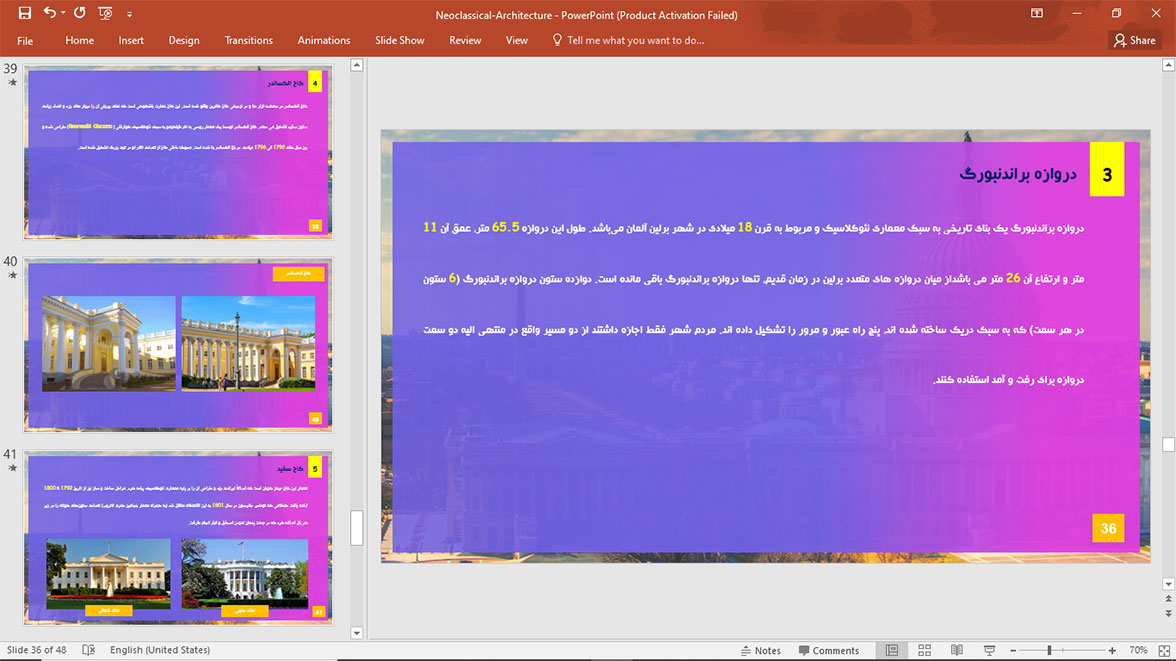Toggle the Notes pane
The width and height of the screenshot is (1176, 661).
760,650
